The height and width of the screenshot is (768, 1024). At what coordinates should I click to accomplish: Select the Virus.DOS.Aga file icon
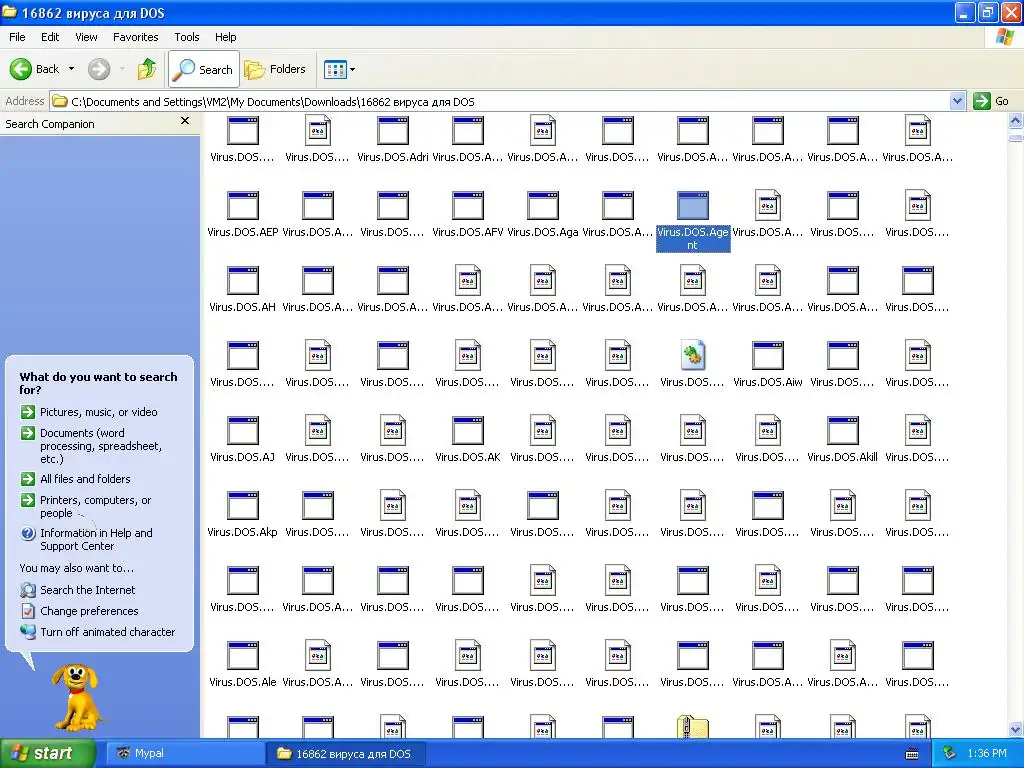coord(543,206)
